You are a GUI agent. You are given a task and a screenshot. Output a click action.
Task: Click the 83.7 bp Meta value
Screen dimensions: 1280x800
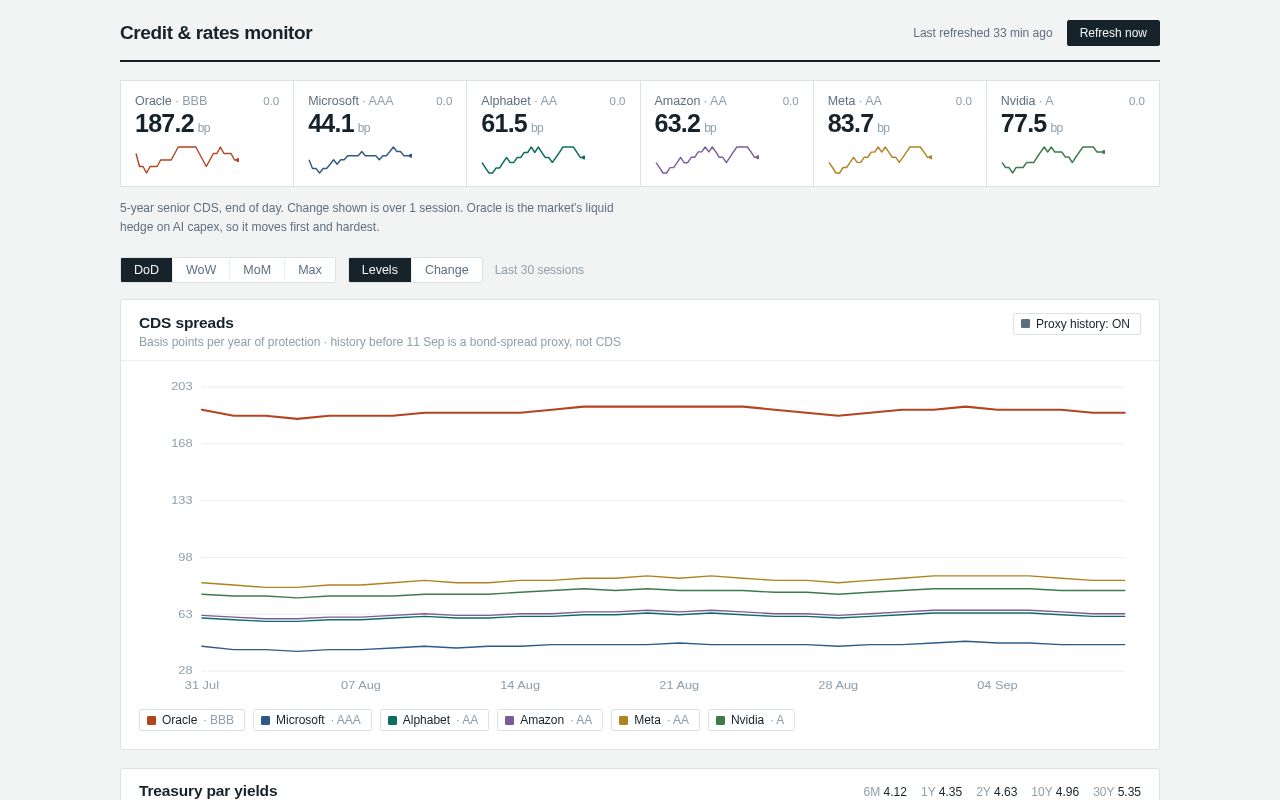click(859, 124)
